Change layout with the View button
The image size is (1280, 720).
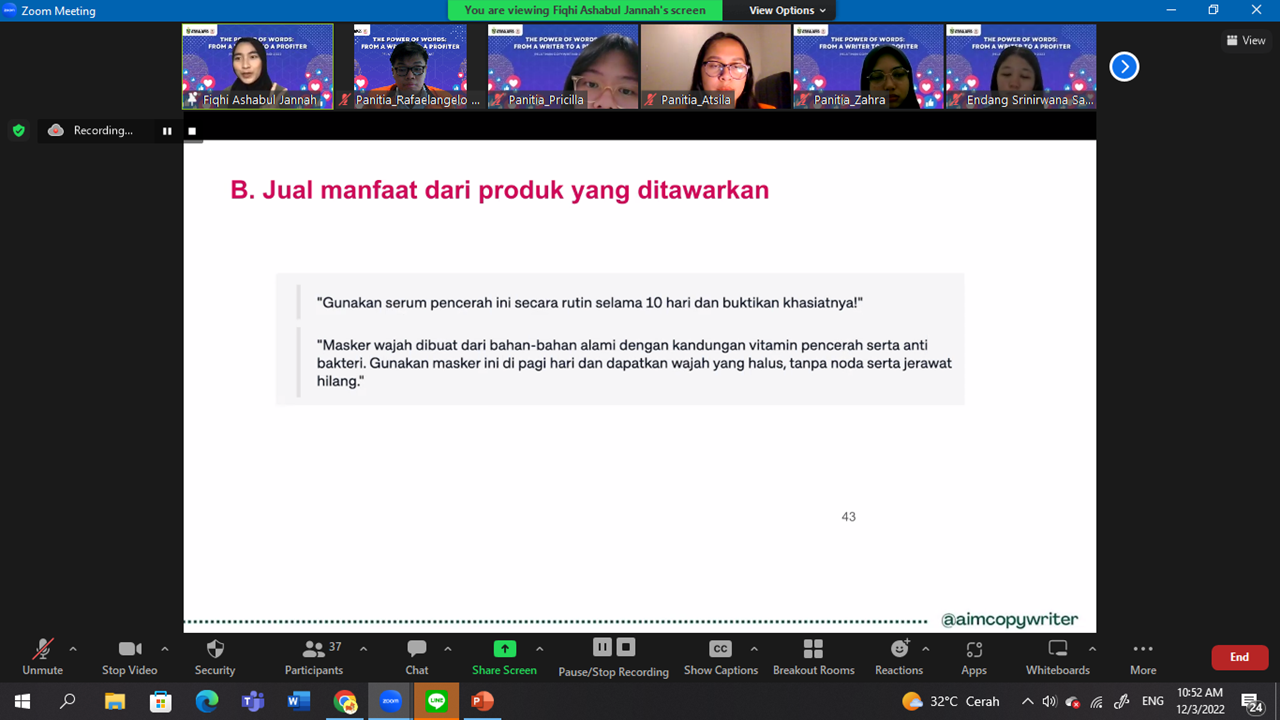point(1246,41)
